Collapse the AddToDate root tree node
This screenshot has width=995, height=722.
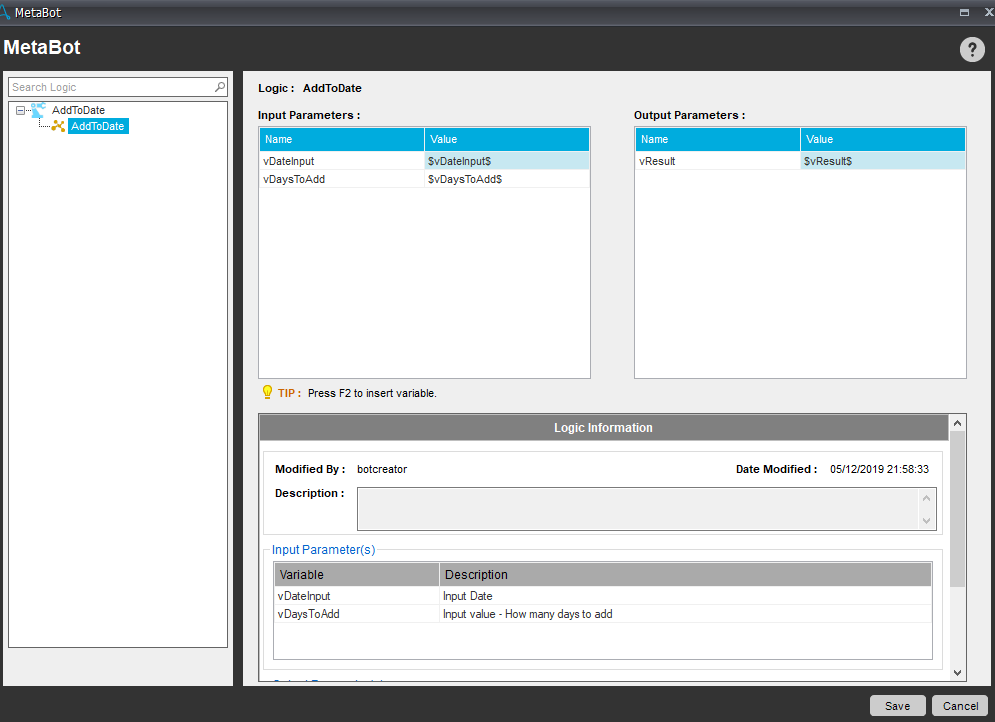(20, 111)
